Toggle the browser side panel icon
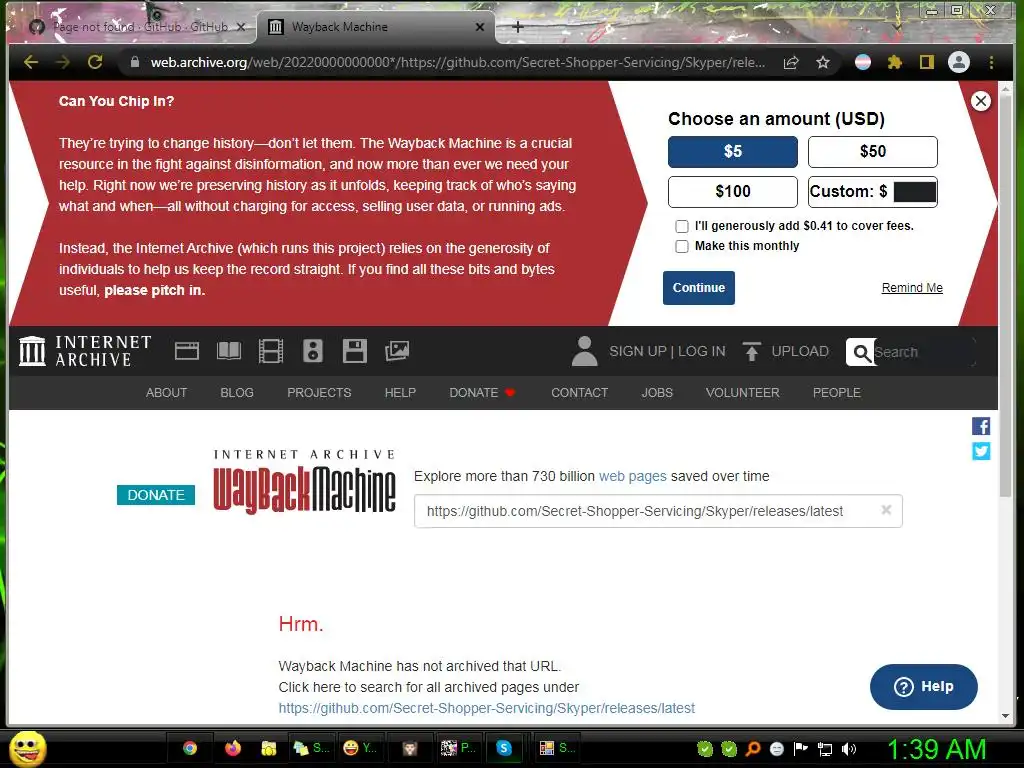Image resolution: width=1024 pixels, height=768 pixels. pos(927,62)
